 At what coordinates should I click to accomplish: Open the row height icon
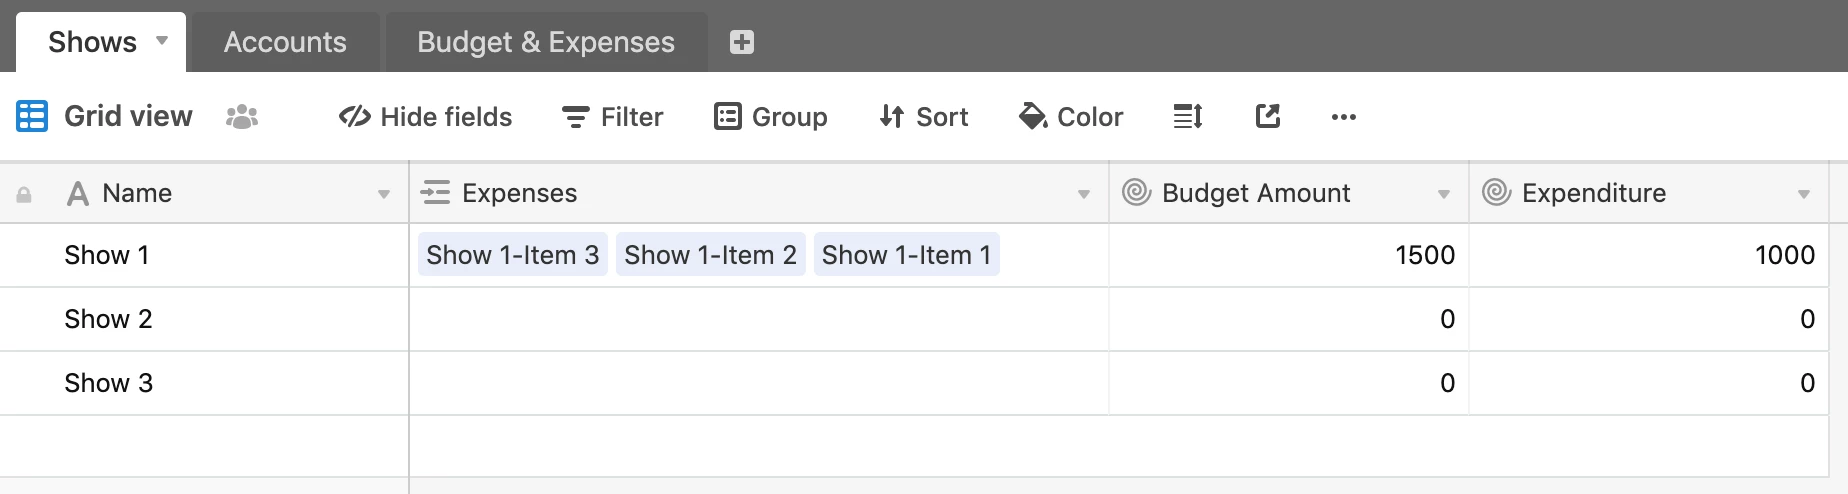click(x=1187, y=117)
